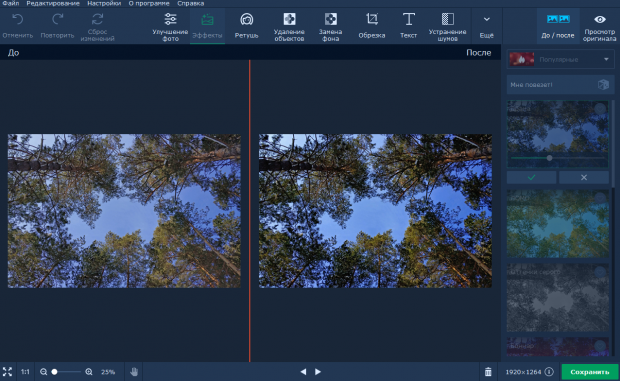Open Устранение шумов noise removal

pos(447,26)
